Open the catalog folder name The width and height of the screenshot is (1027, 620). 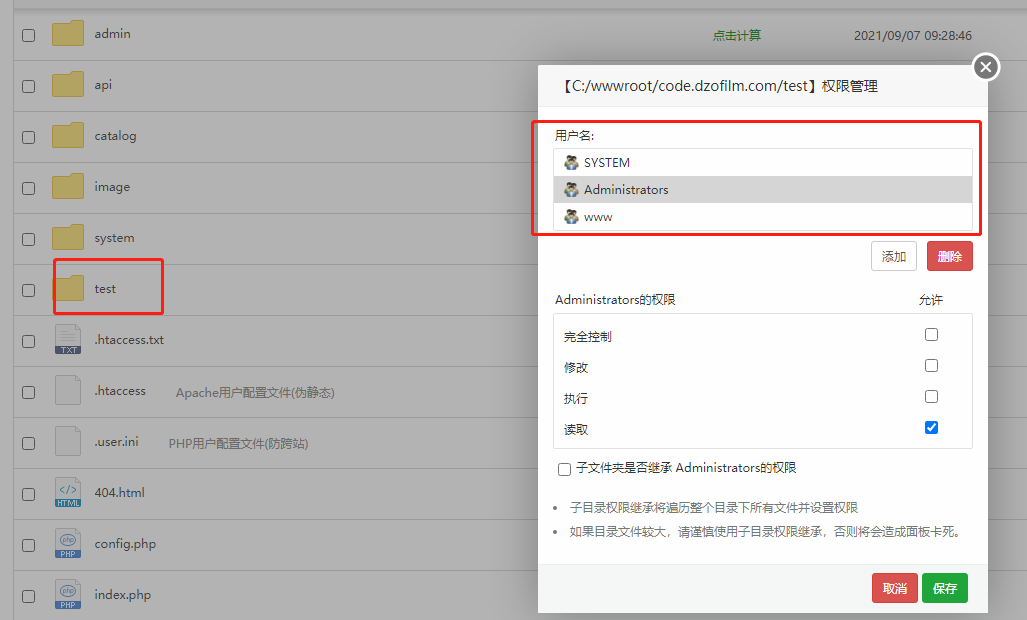coord(115,136)
